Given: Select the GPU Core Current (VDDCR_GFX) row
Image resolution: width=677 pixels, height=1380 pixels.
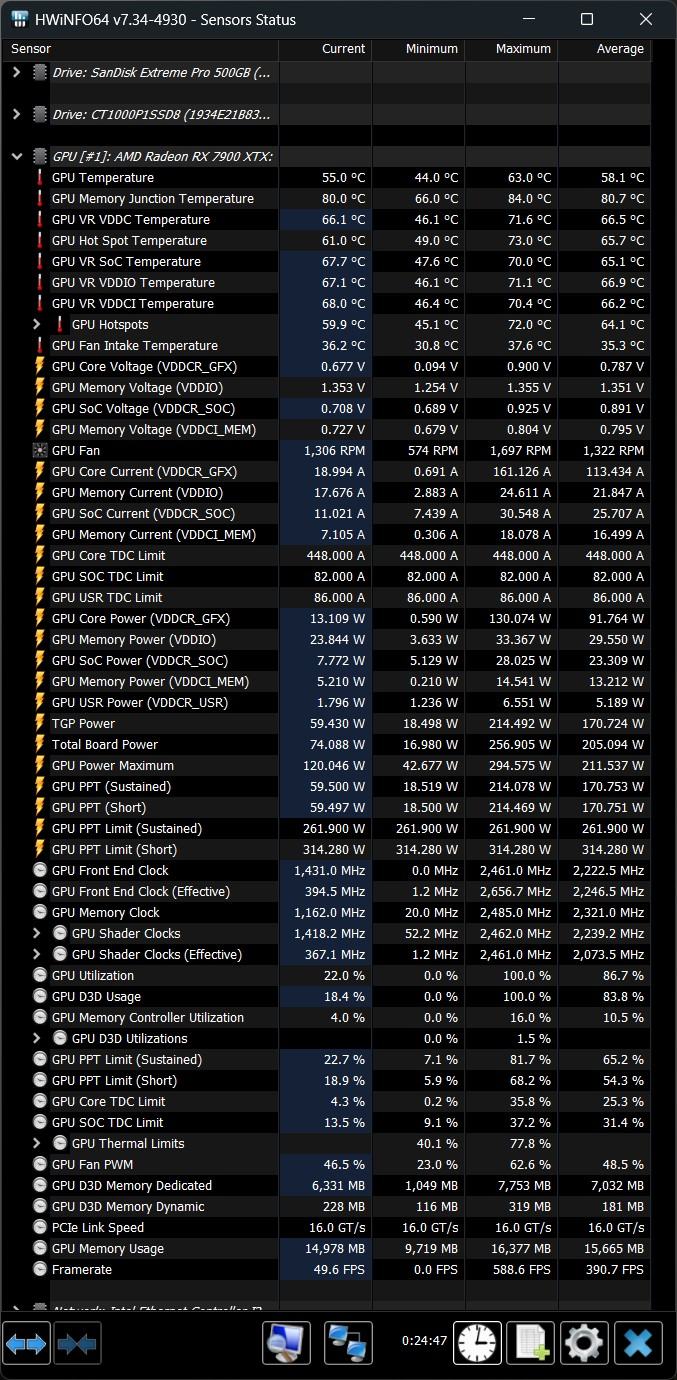Looking at the screenshot, I should tap(326, 471).
